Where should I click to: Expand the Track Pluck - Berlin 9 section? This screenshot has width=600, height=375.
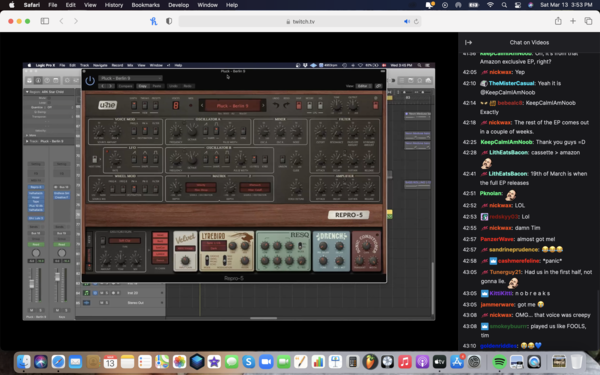pyautogui.click(x=27, y=141)
